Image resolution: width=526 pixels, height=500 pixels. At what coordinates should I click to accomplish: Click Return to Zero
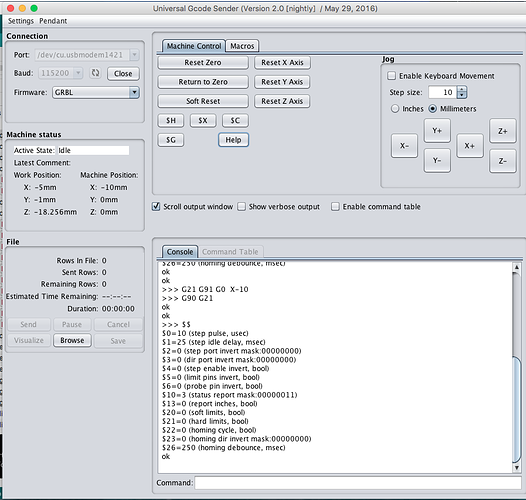[203, 82]
